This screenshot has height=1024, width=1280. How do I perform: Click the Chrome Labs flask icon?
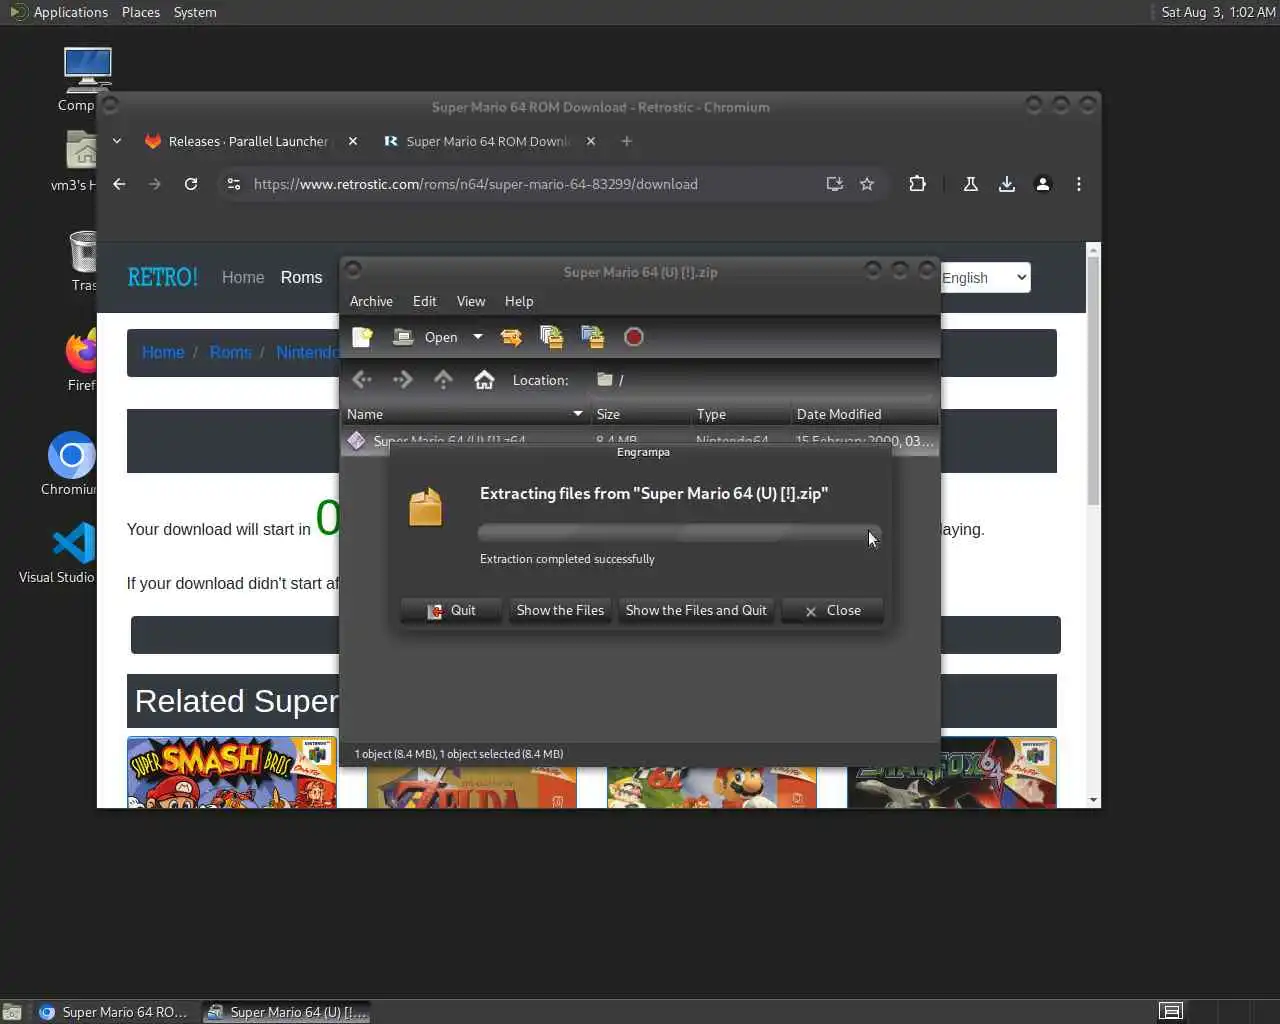point(970,184)
